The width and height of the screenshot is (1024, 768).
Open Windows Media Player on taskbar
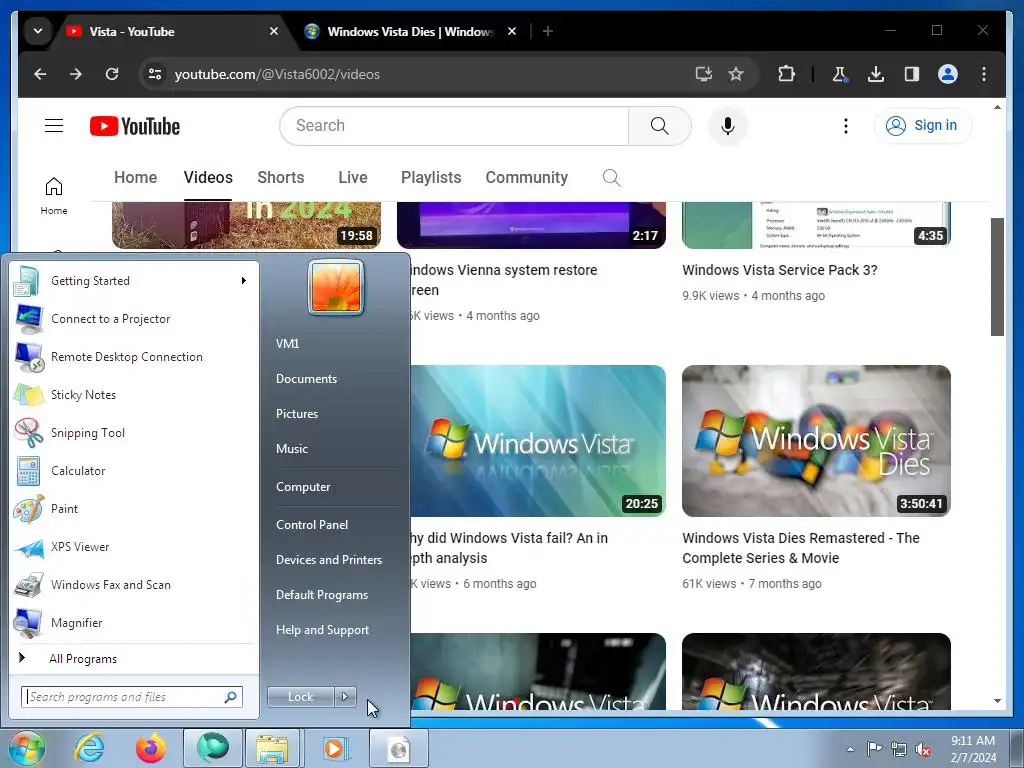tap(335, 748)
